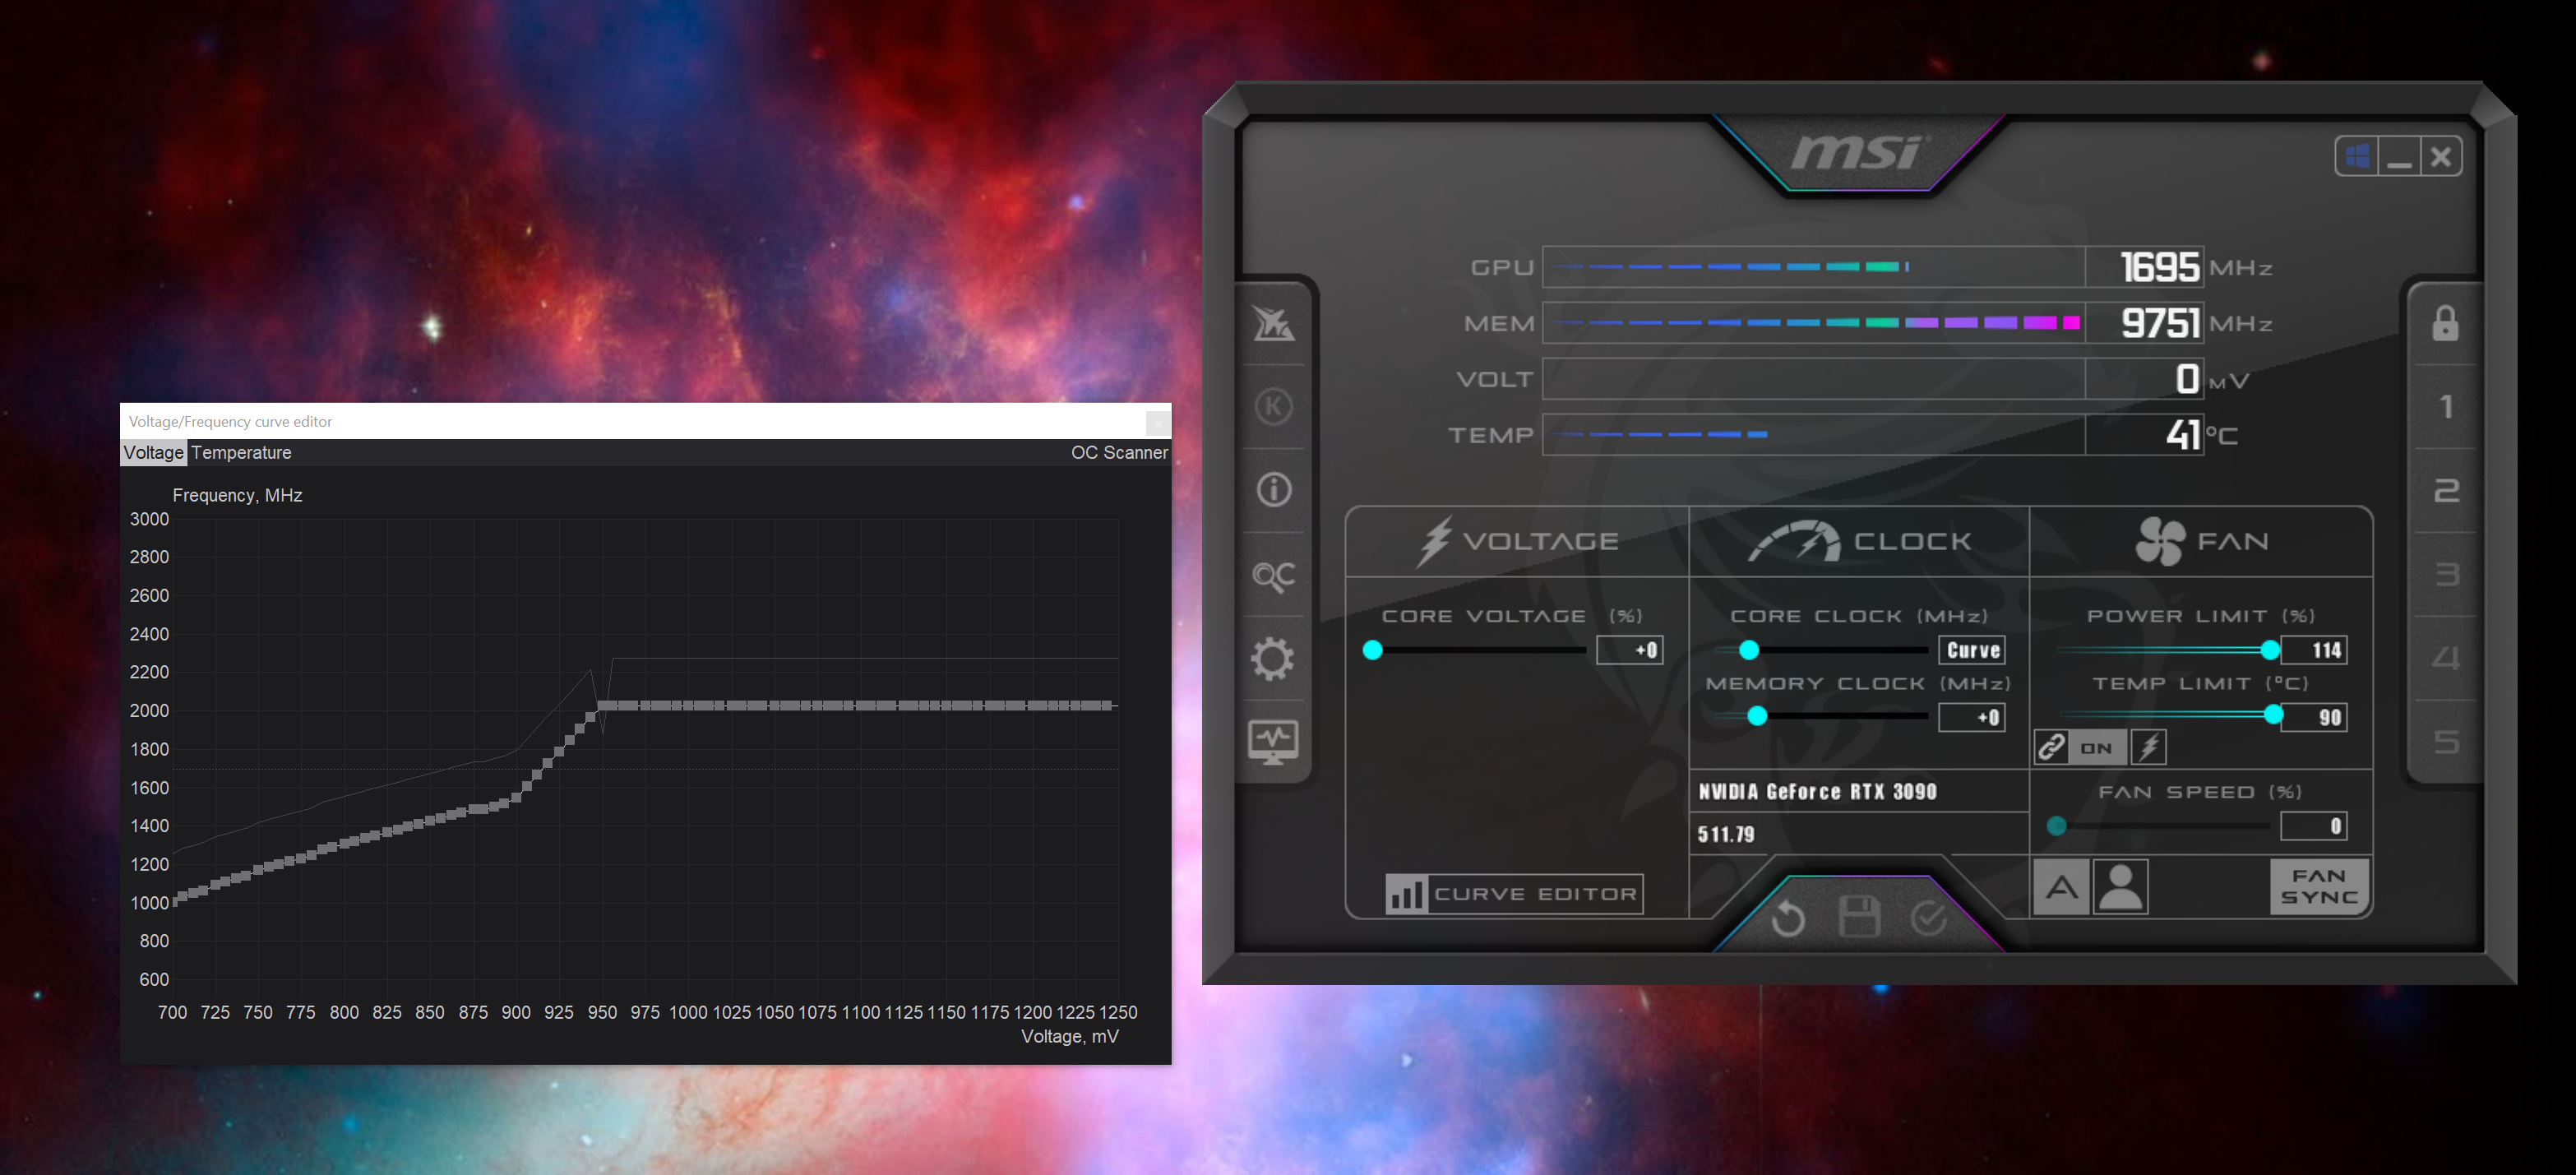
Task: Click the Power Limit 114 field
Action: coord(2313,650)
